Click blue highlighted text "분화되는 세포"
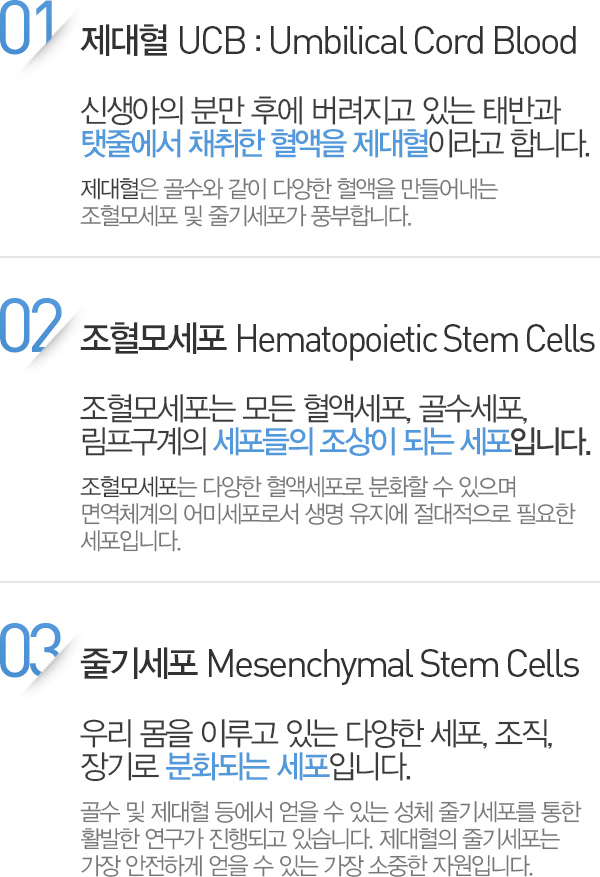This screenshot has height=877, width=600. coord(247,767)
